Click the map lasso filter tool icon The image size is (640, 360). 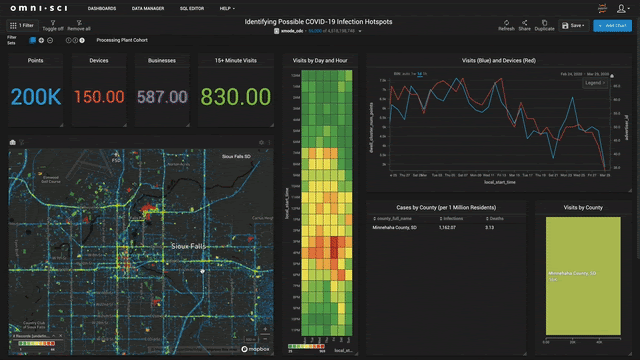pos(22,142)
